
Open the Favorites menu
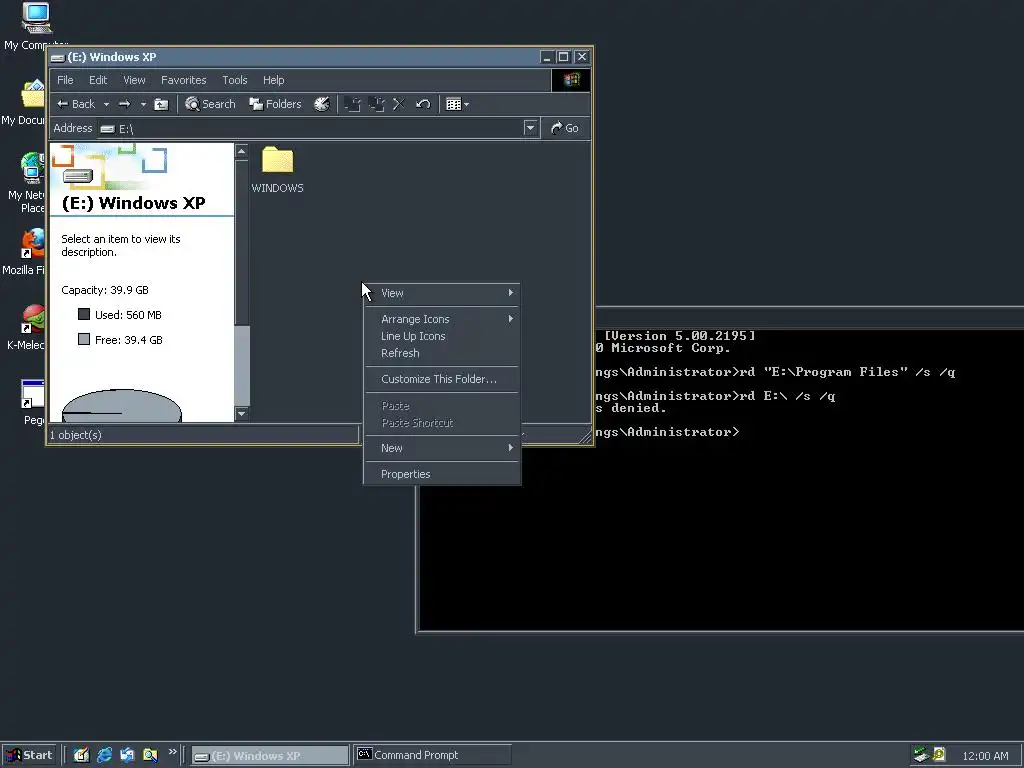(x=184, y=80)
